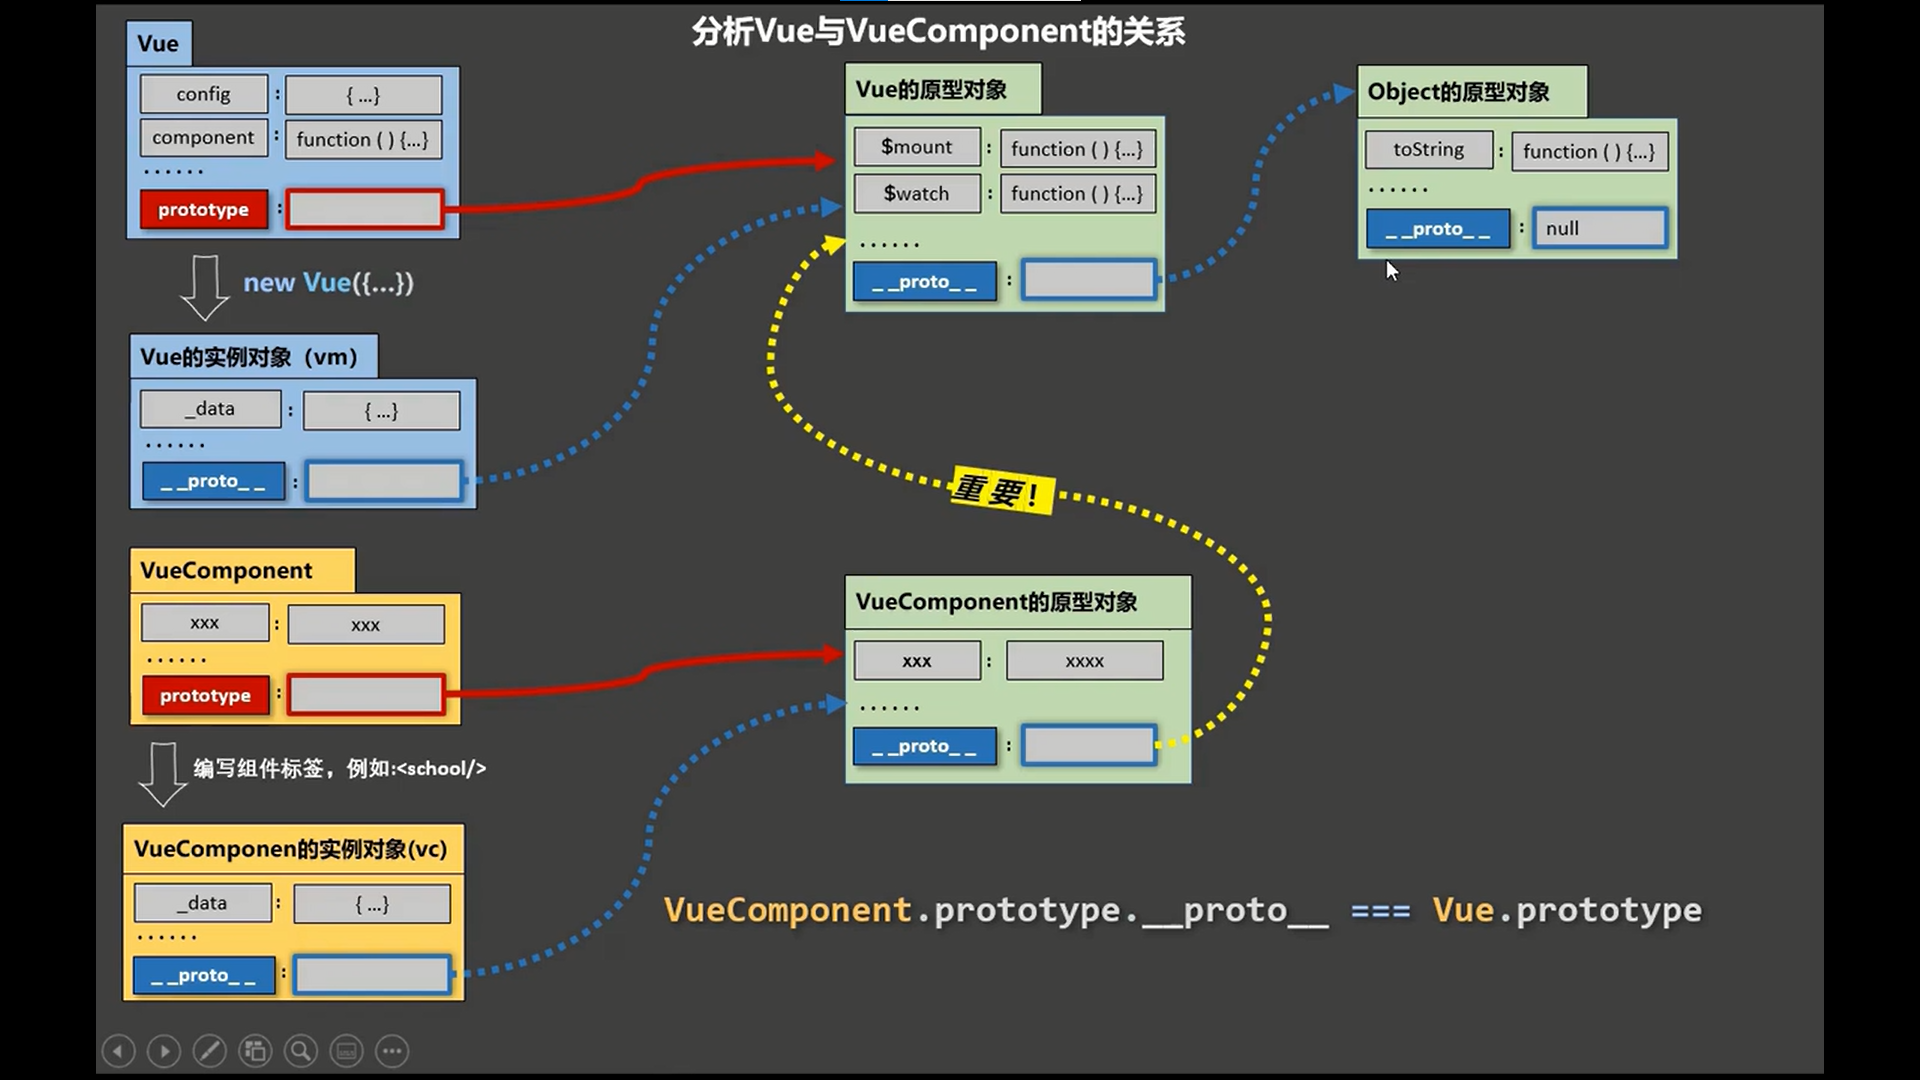1920x1080 pixels.
Task: Click '__proto__' in VueComponent的原型对象 box
Action: (x=925, y=746)
